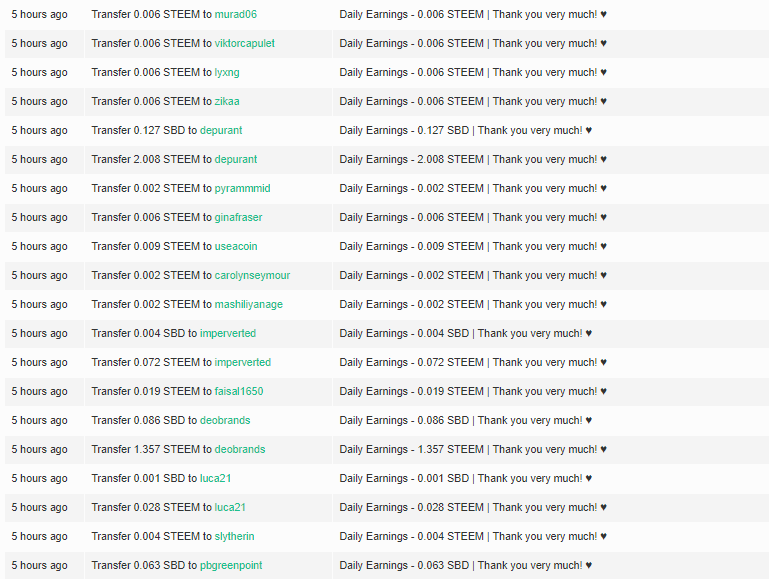Viewport: 769px width, 579px height.
Task: Visit the slytherin profile link
Action: point(234,536)
